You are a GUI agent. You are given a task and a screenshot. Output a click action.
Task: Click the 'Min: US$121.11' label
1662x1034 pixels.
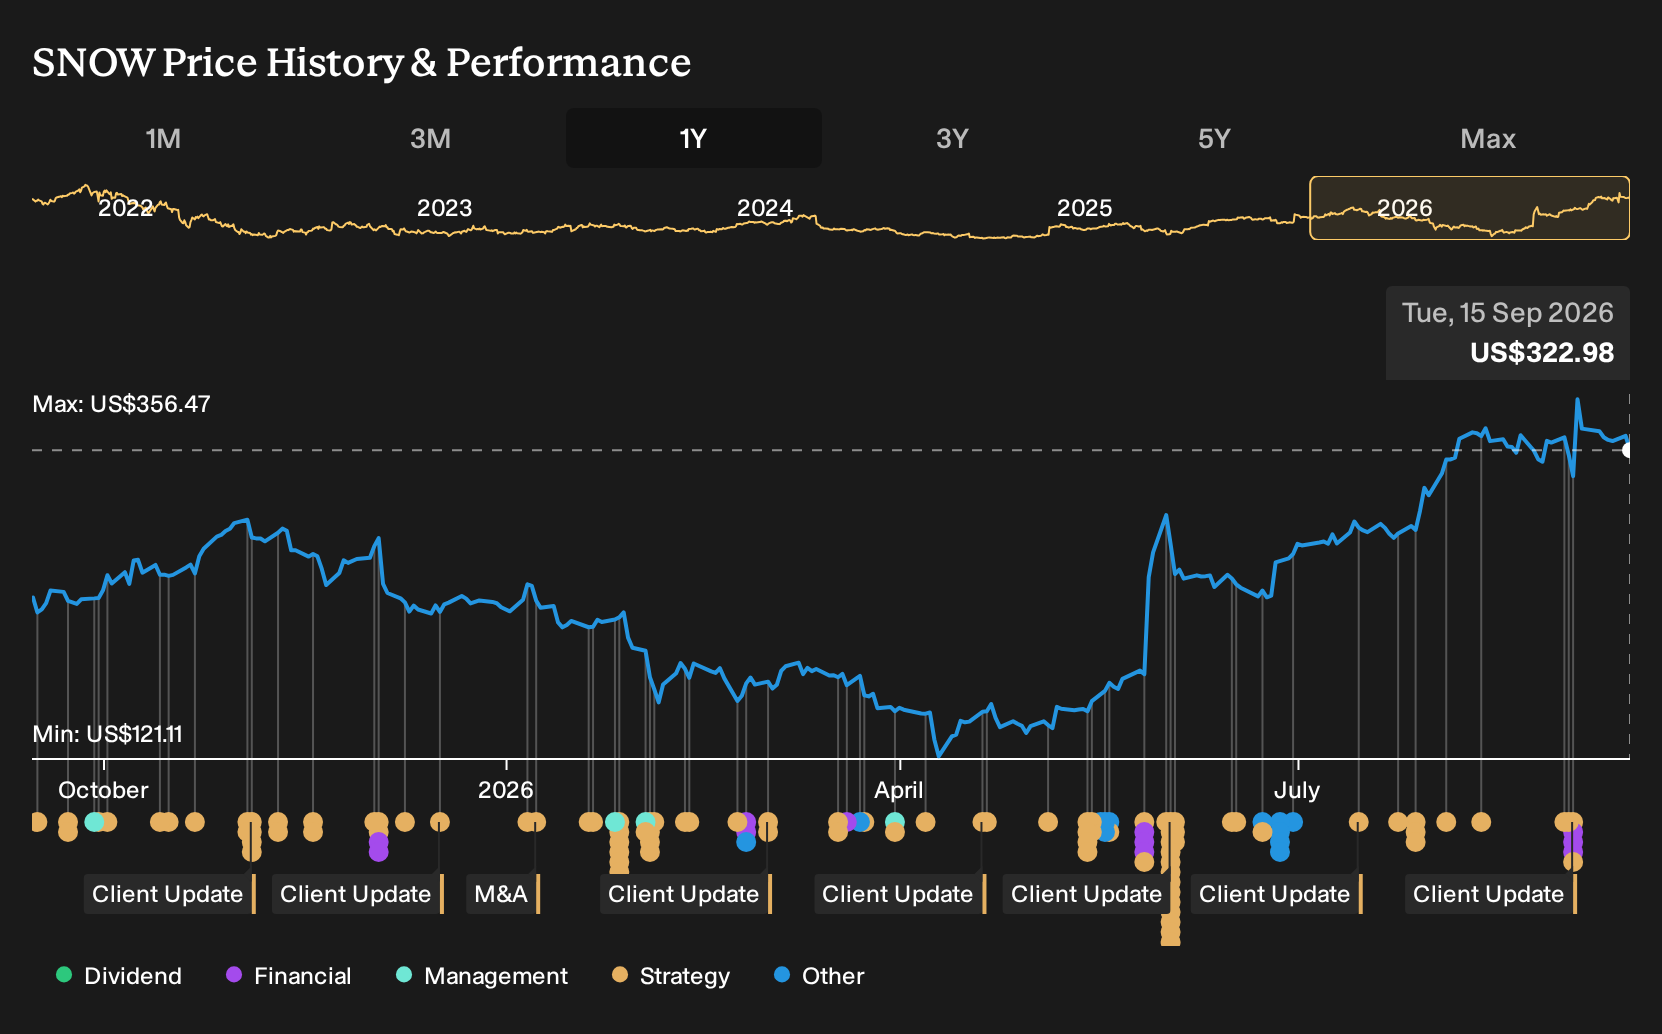[107, 734]
